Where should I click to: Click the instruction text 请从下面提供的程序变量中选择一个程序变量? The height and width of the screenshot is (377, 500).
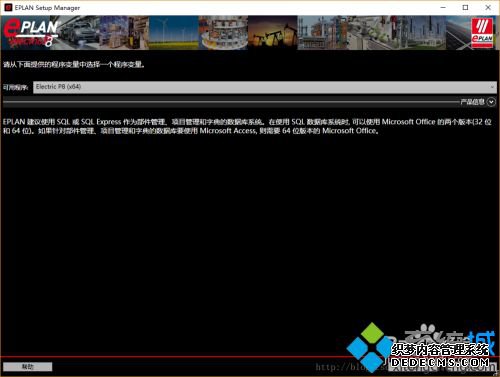click(x=74, y=65)
